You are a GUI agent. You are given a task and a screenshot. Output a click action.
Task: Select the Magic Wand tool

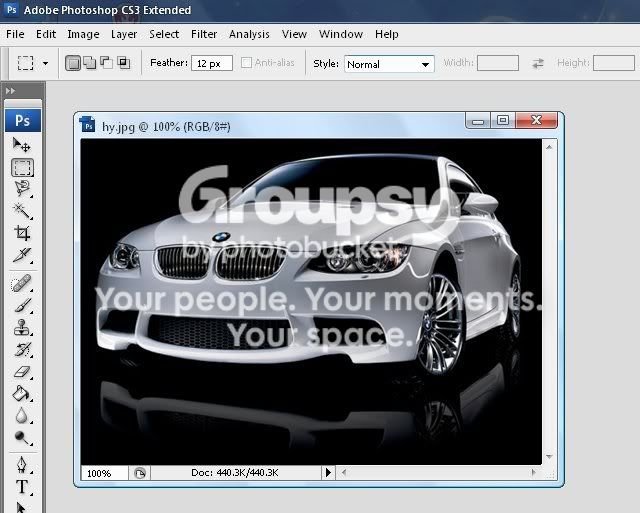click(x=22, y=211)
